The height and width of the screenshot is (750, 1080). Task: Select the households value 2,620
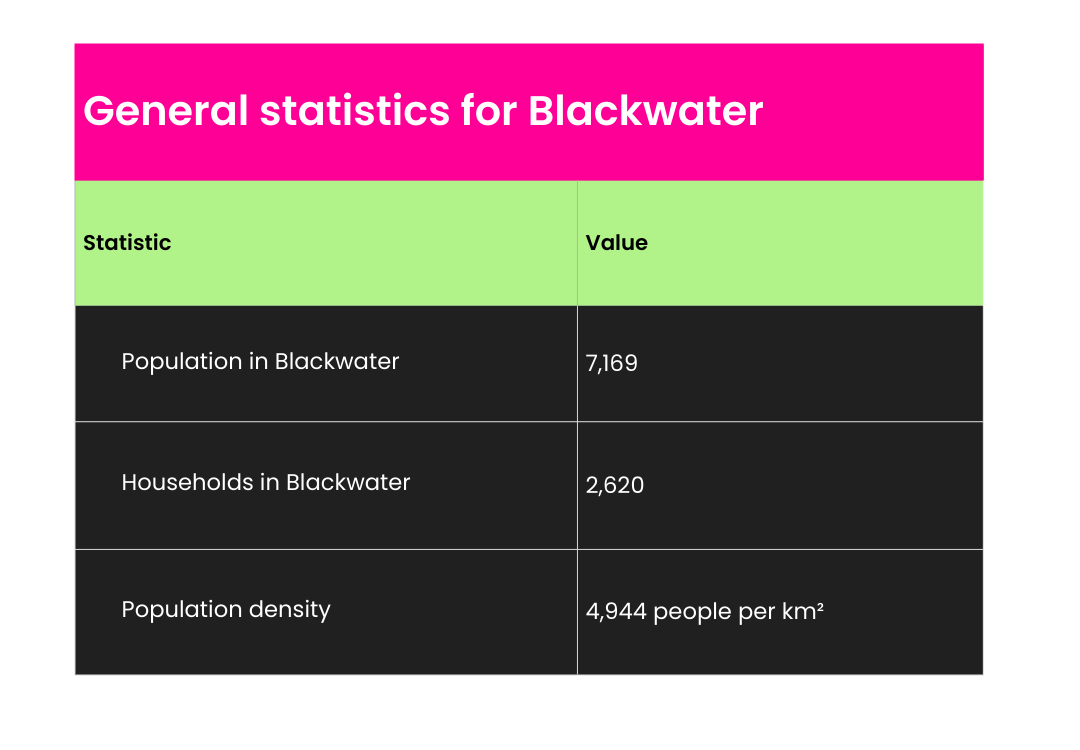615,485
